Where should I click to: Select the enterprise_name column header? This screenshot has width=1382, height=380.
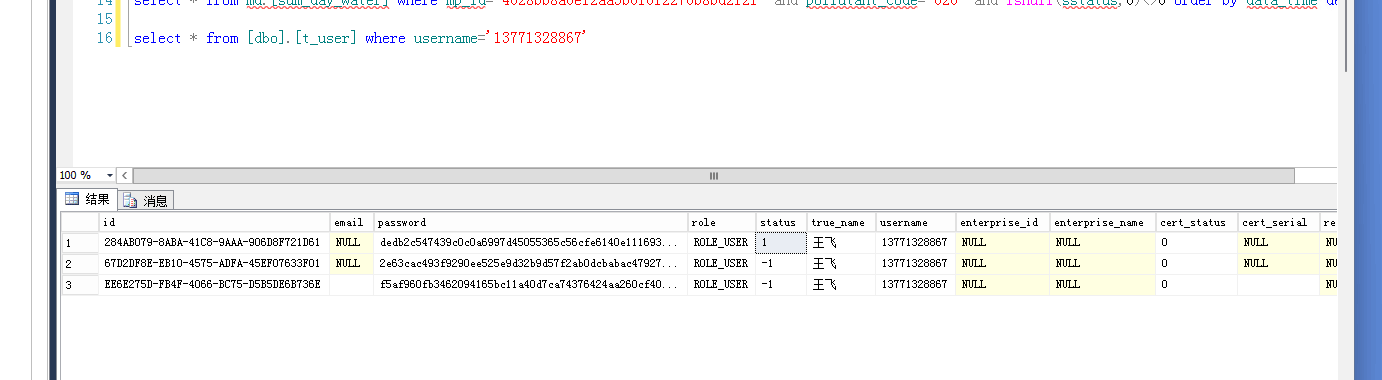(1103, 222)
